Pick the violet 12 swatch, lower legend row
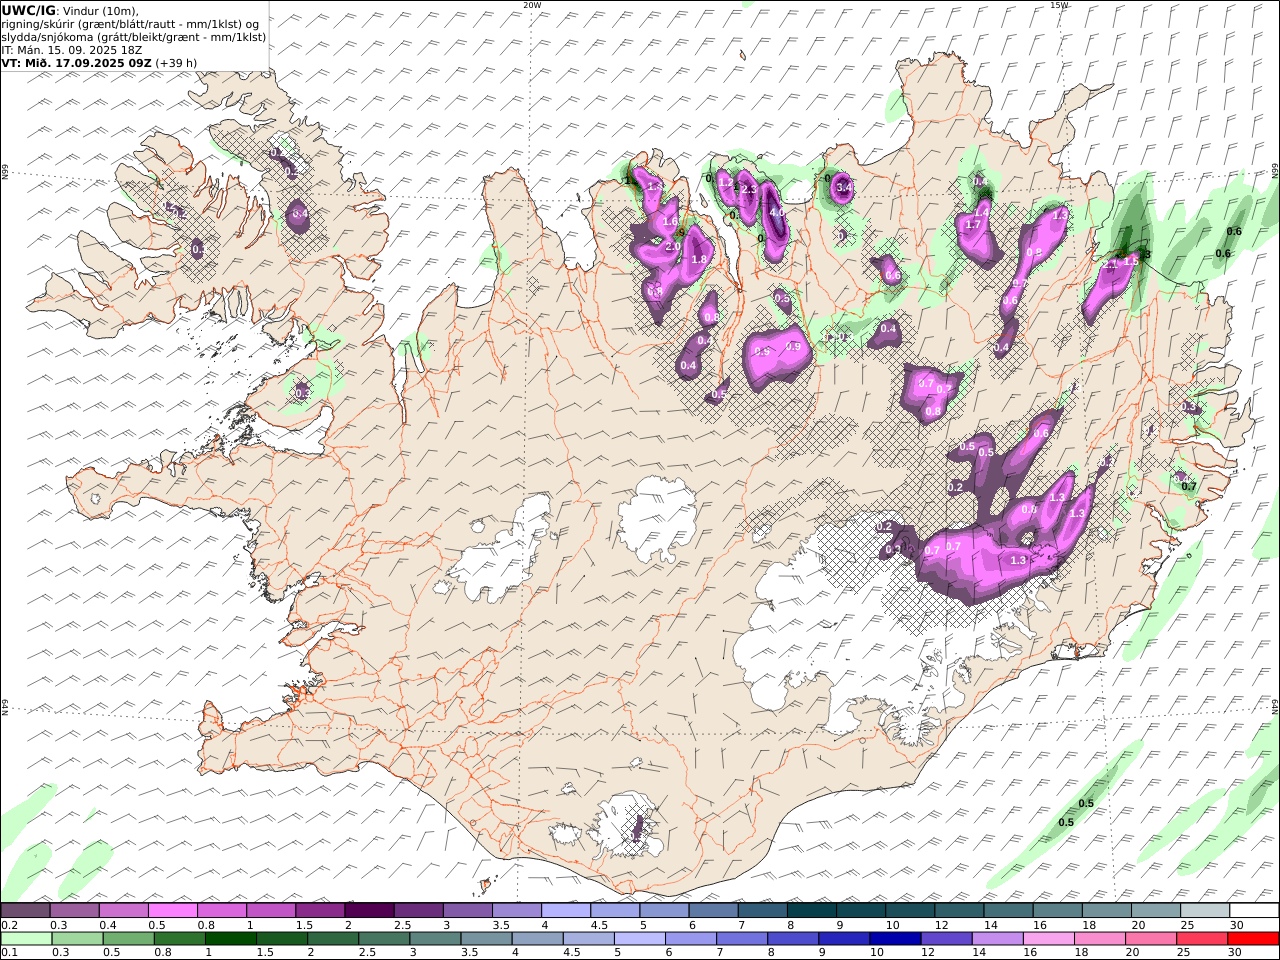 pyautogui.click(x=946, y=939)
